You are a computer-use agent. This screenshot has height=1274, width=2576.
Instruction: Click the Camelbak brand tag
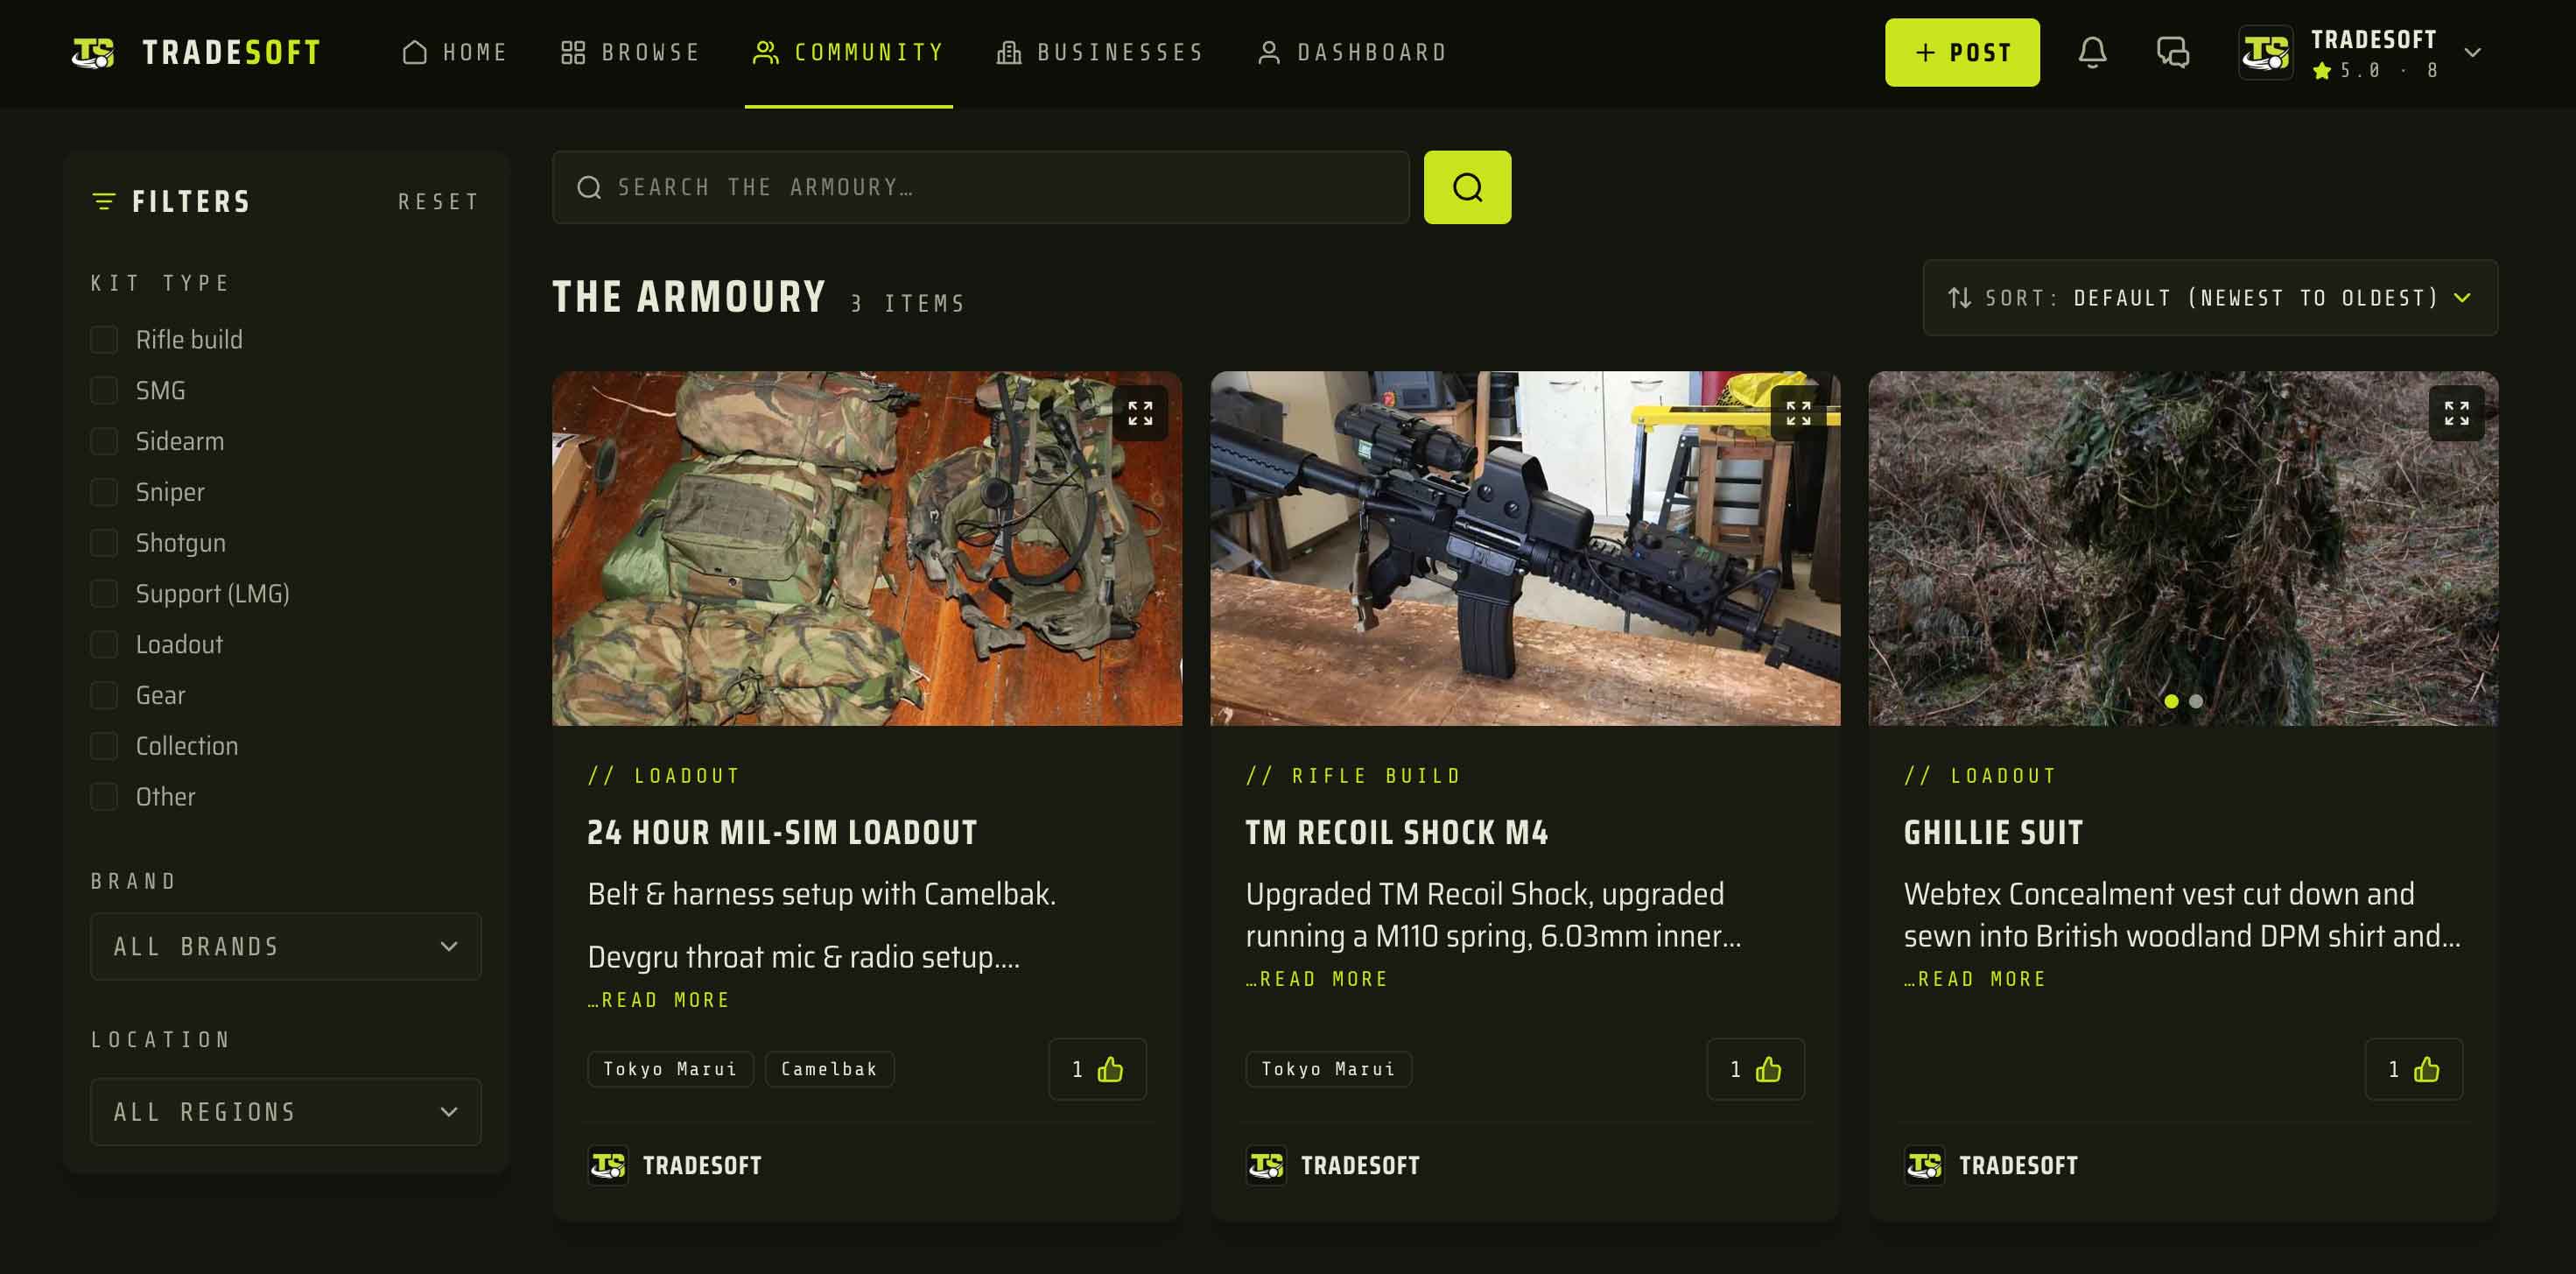click(x=829, y=1069)
